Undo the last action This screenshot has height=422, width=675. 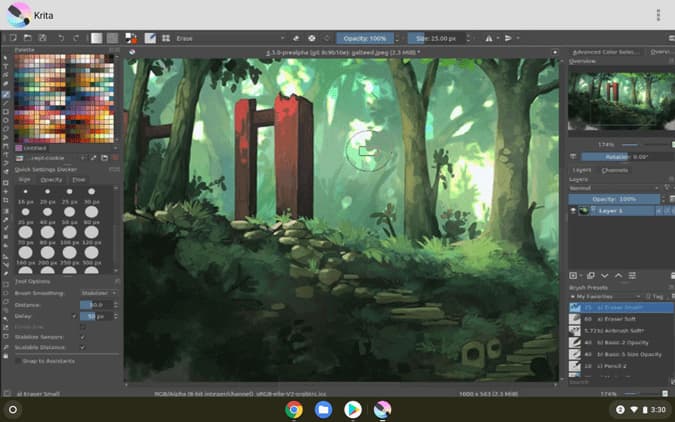[61, 38]
